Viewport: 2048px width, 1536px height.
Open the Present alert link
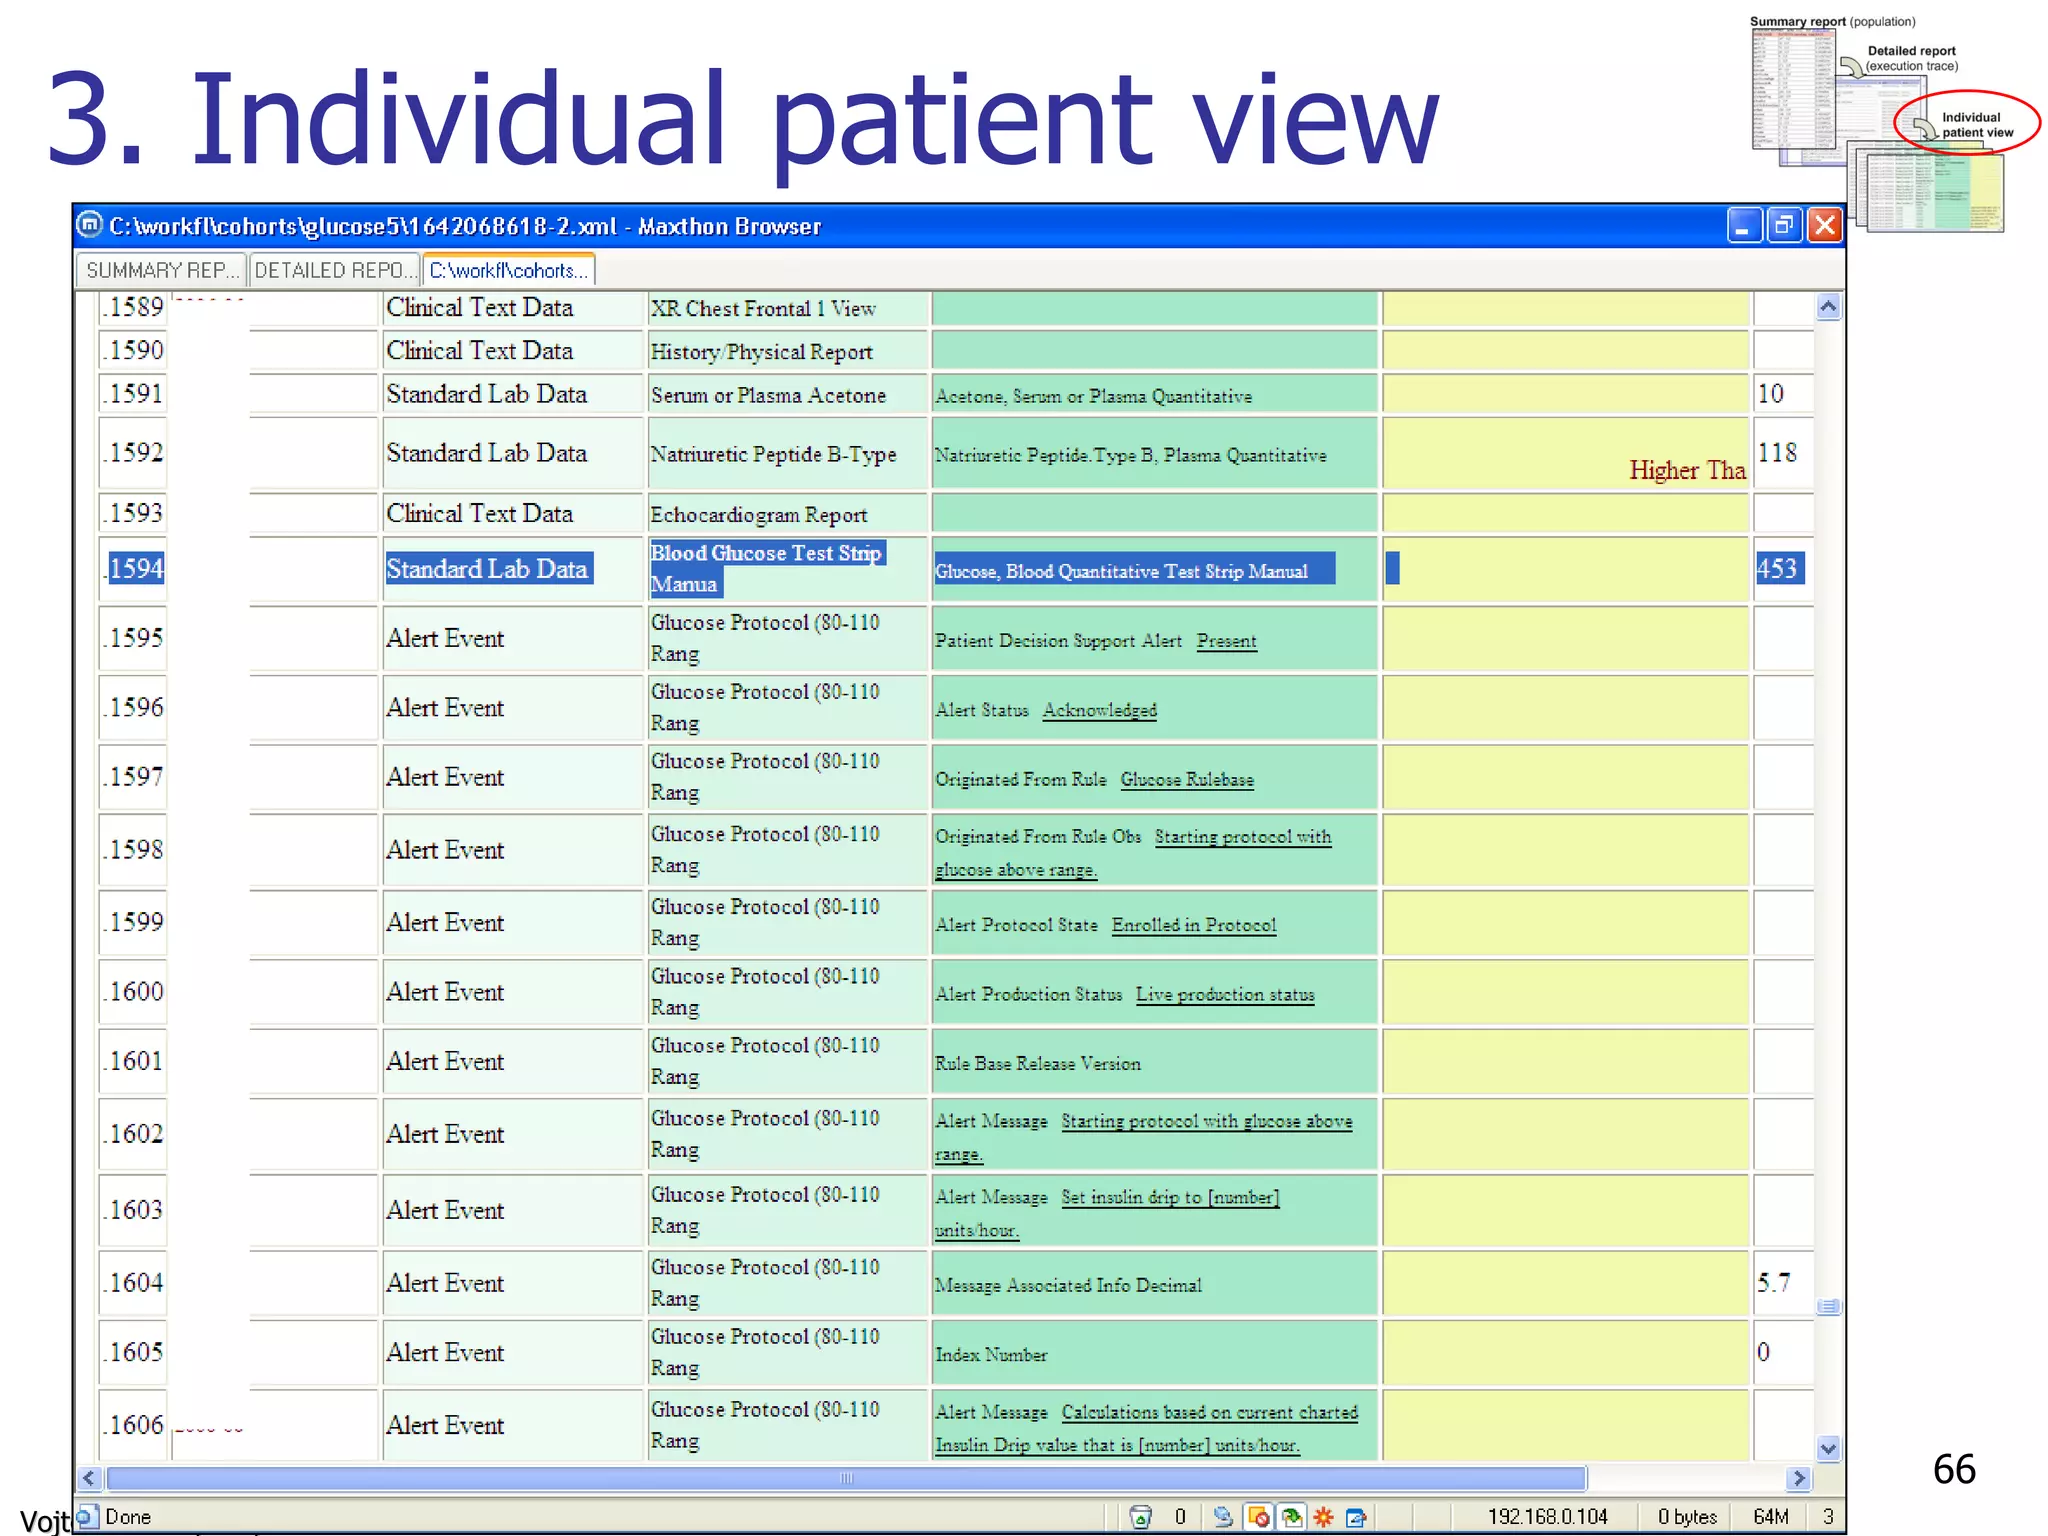click(1226, 641)
